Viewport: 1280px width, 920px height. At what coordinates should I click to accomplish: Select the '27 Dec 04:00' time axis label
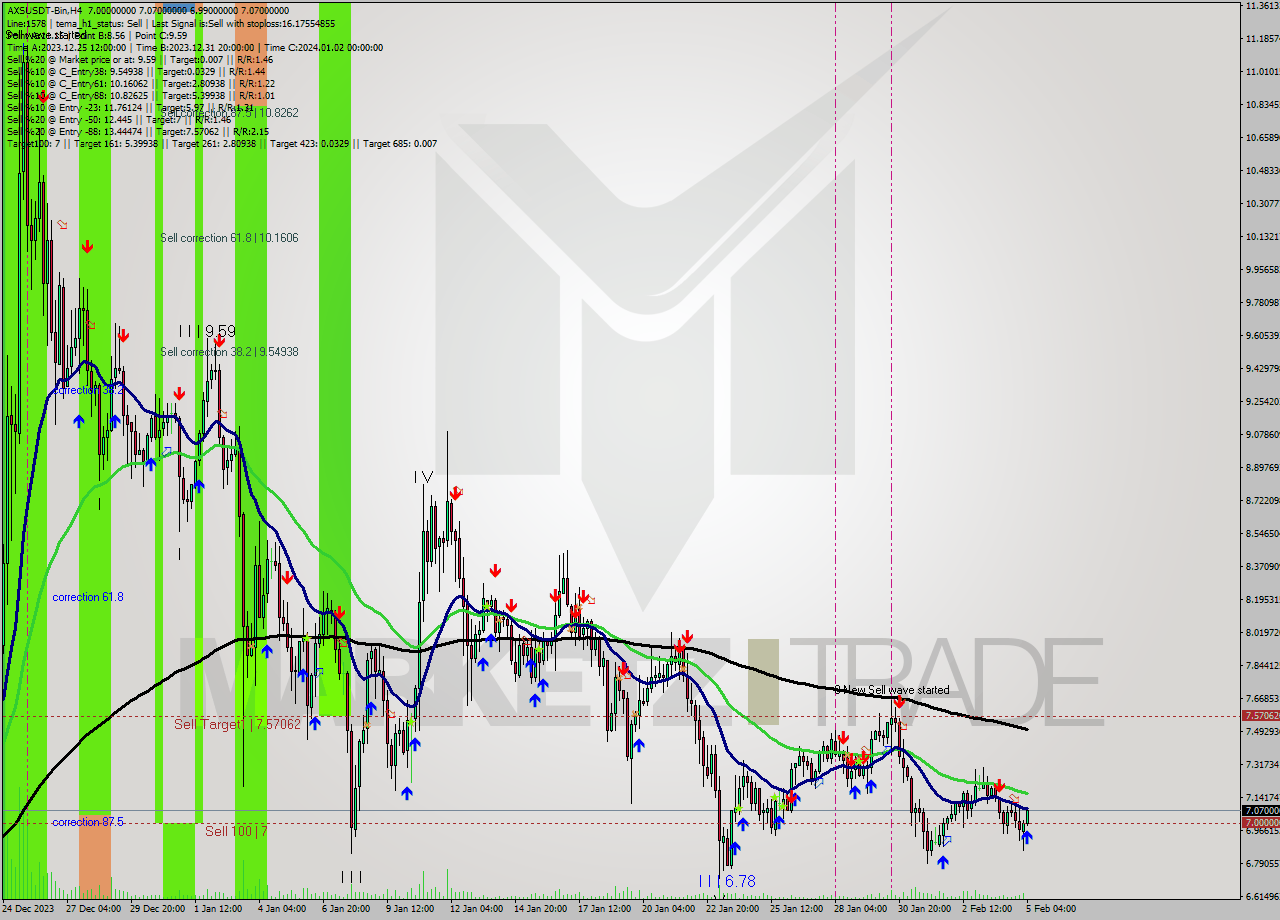(x=94, y=909)
